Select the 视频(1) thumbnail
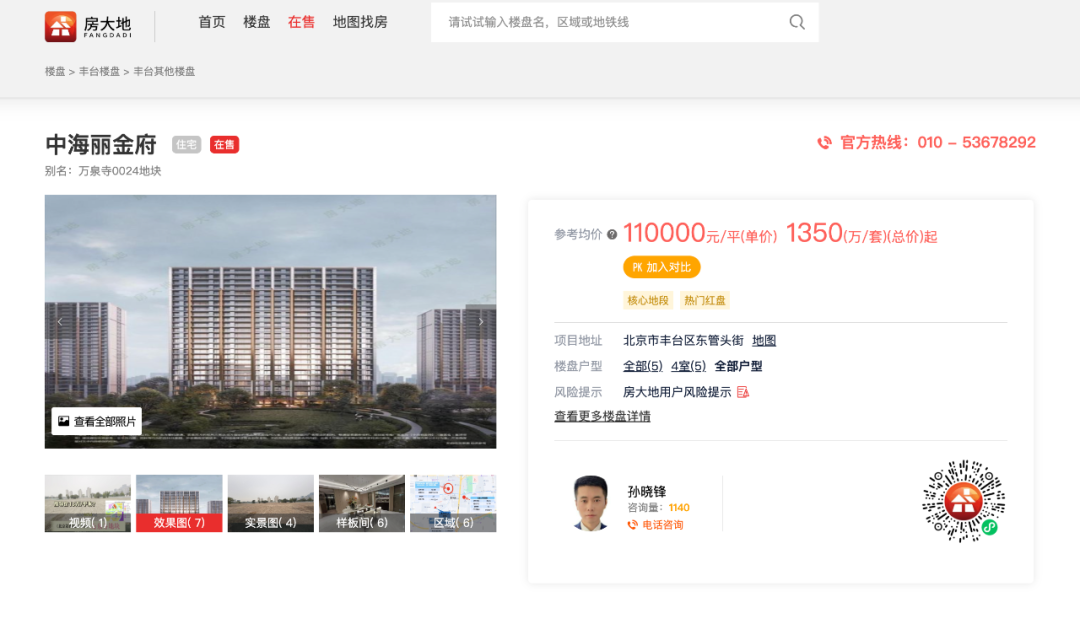1080x624 pixels. pyautogui.click(x=88, y=503)
